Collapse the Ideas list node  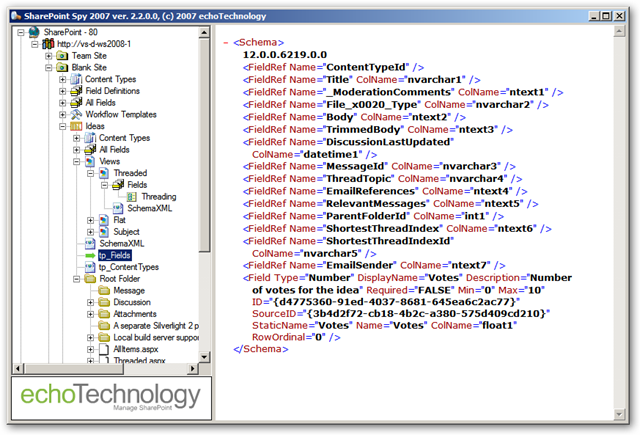62,127
